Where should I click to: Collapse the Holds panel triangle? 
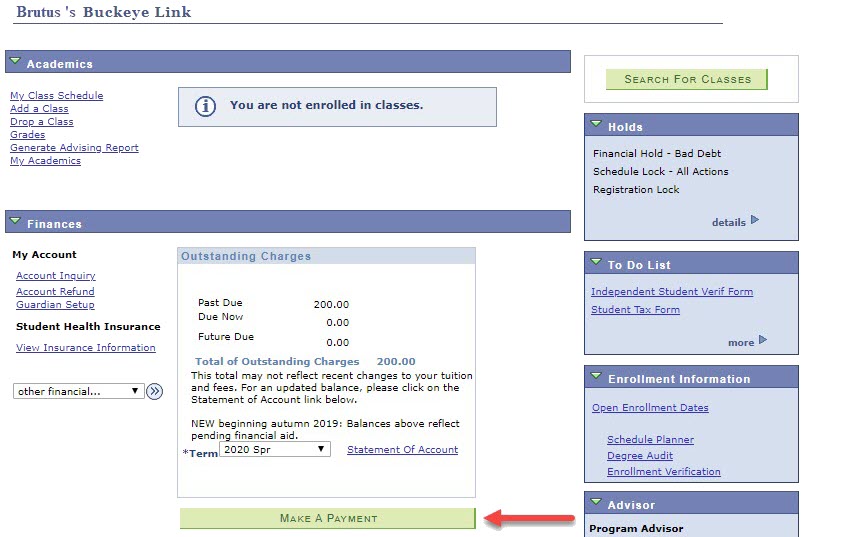pos(596,124)
